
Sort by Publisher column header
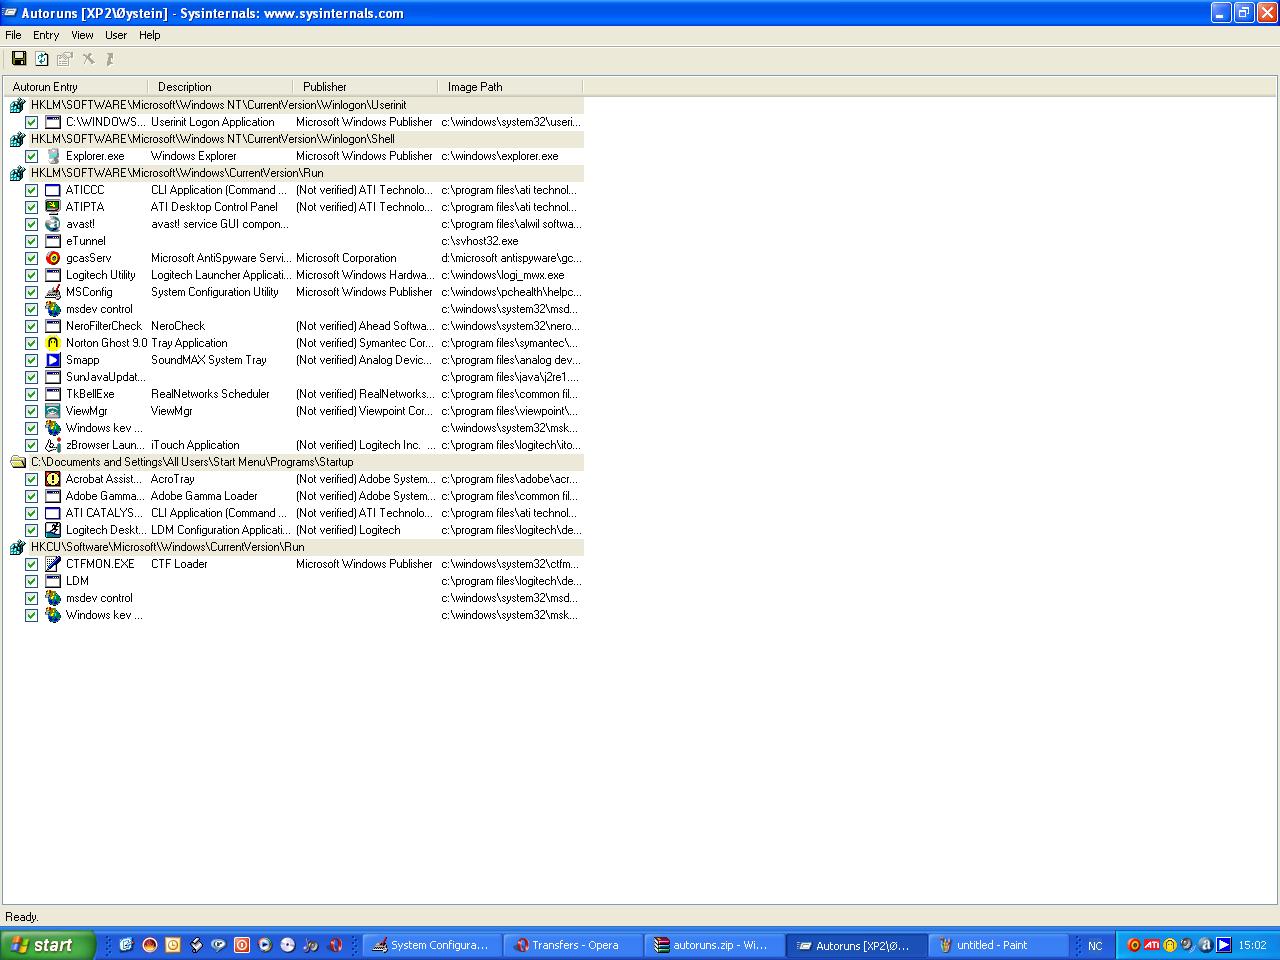click(365, 87)
